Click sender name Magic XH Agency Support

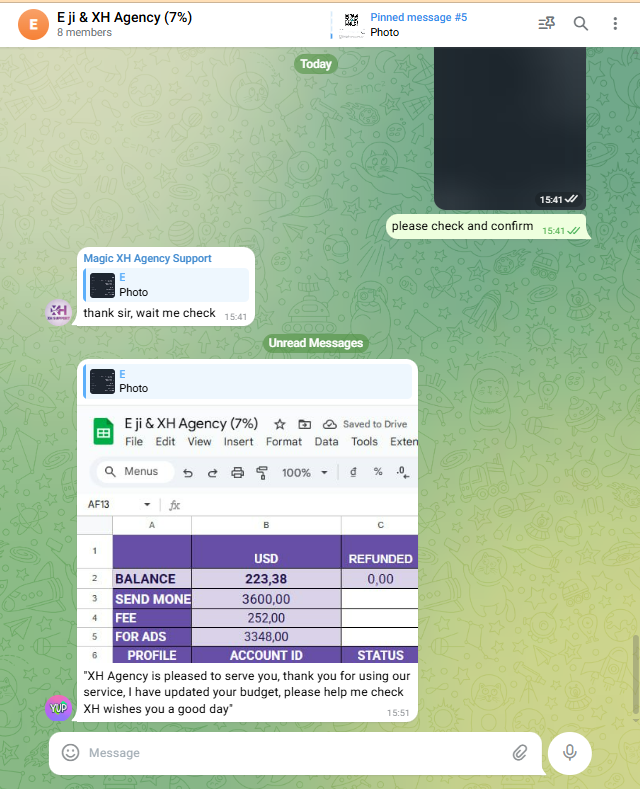pos(148,258)
